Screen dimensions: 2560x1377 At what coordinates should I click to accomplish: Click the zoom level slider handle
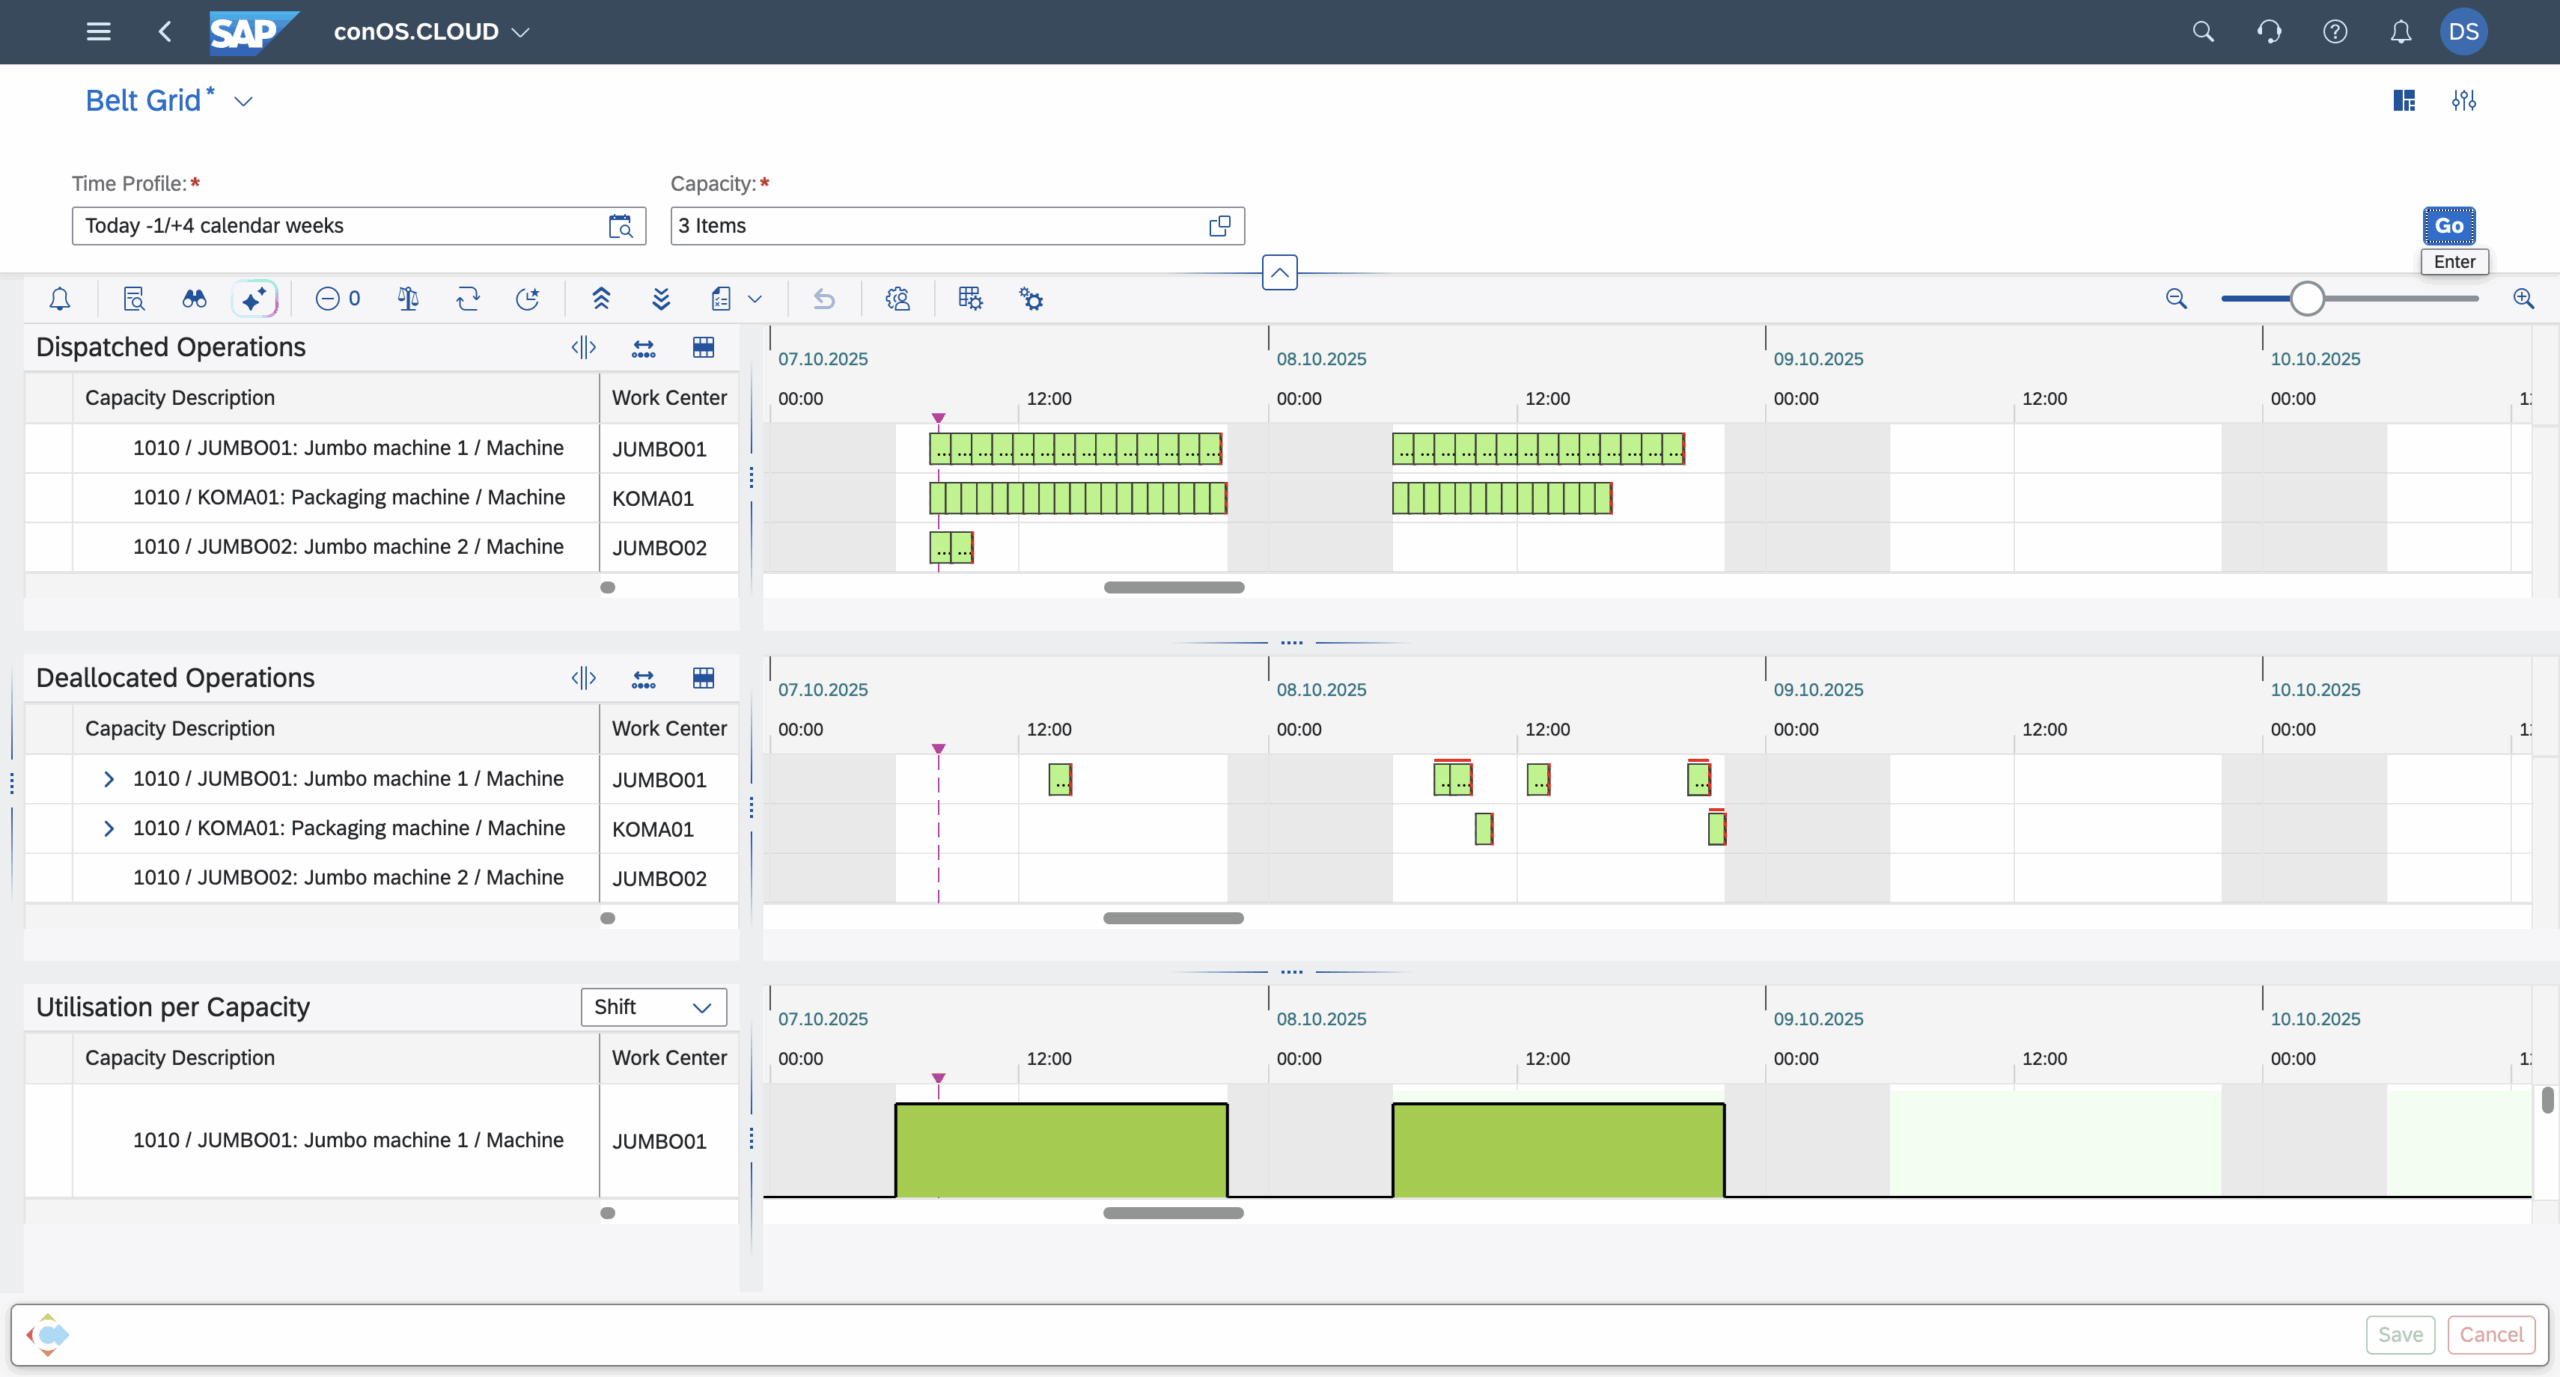coord(2307,298)
